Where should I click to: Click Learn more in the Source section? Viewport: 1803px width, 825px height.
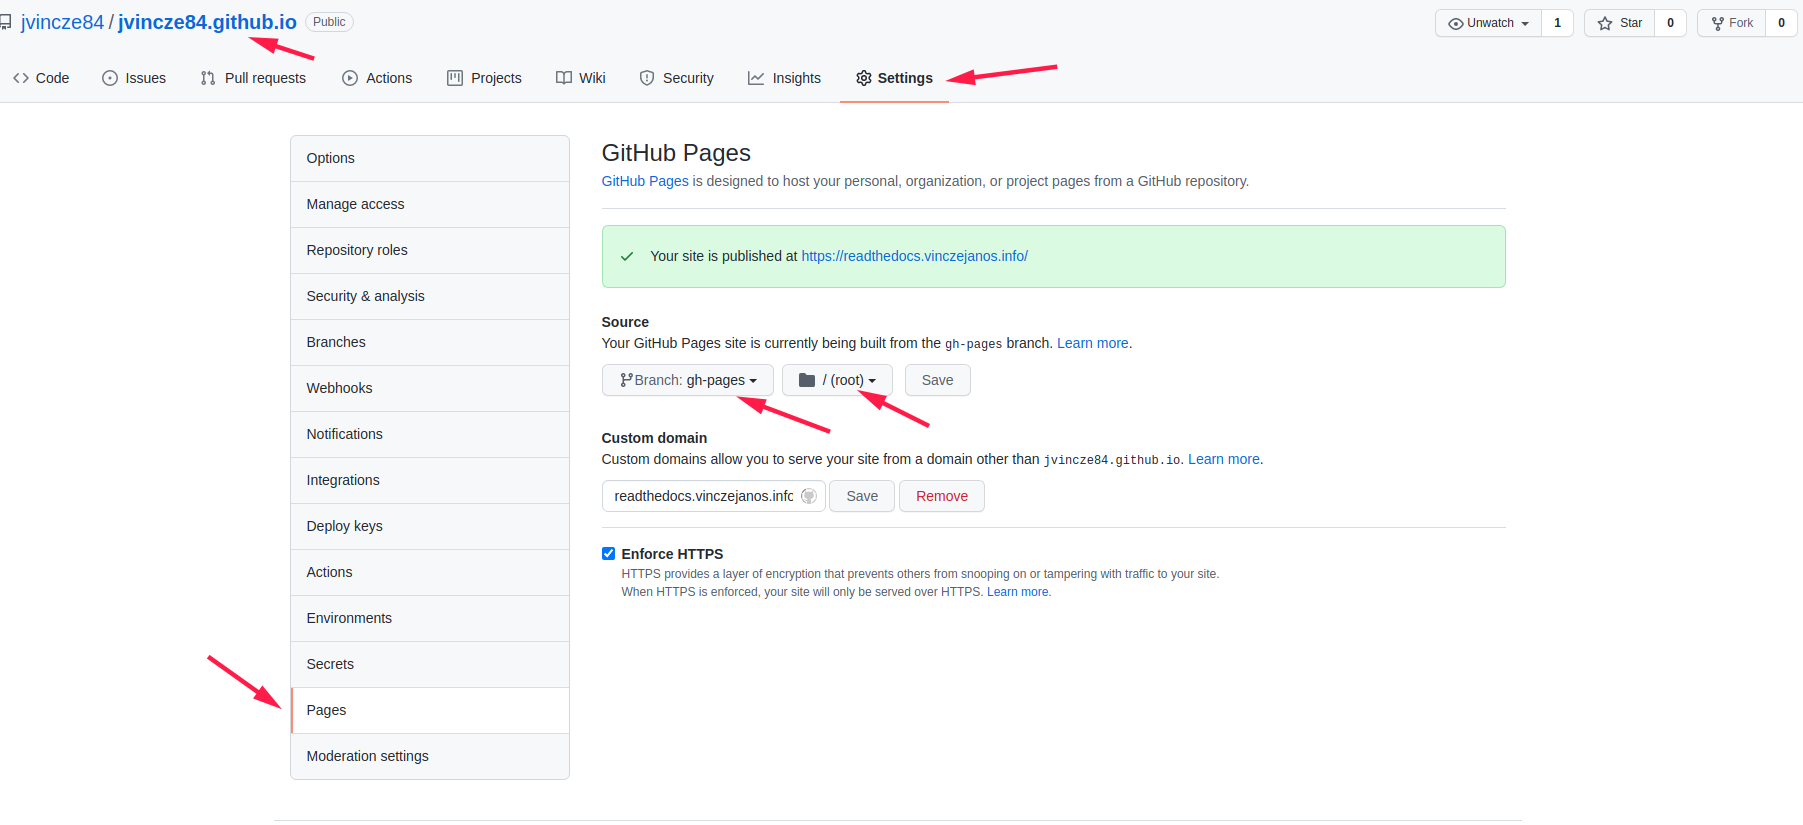(1092, 343)
